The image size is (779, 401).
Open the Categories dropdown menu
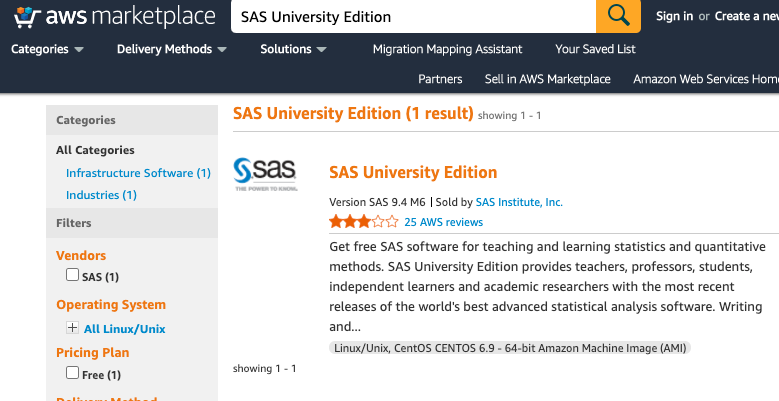(x=47, y=49)
